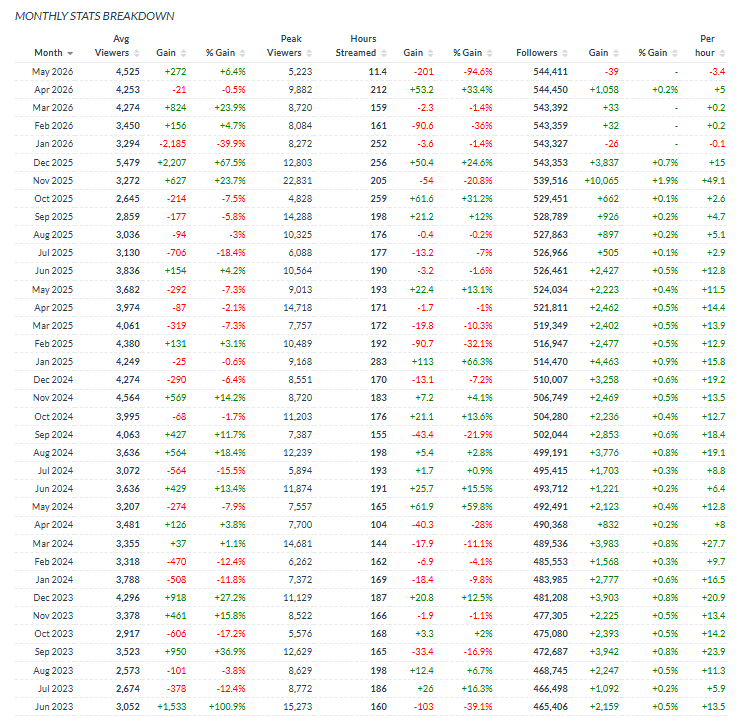Click sort icon beside Followers Gain header

click(x=616, y=53)
